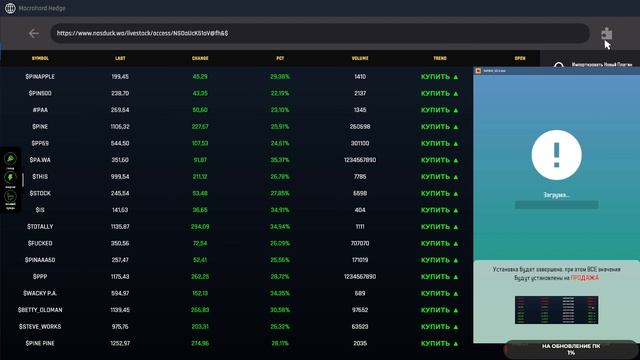Click change value 294,09
The image size is (640, 360).
(x=200, y=227)
